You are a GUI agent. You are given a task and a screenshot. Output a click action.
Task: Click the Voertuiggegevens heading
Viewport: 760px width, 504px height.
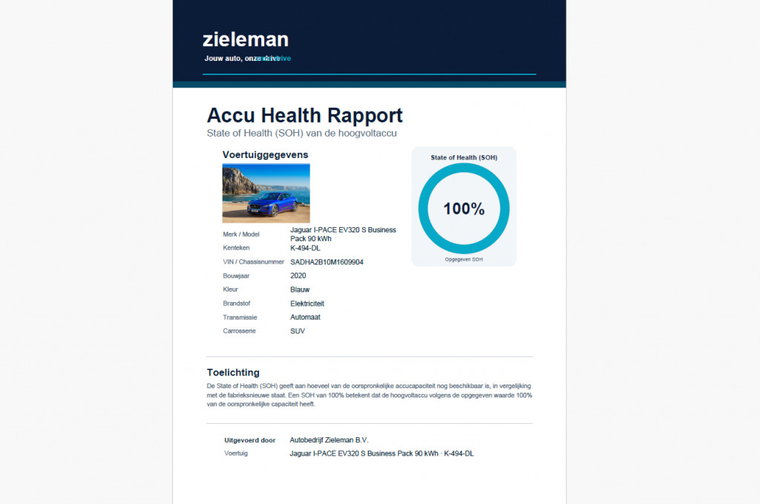point(265,155)
